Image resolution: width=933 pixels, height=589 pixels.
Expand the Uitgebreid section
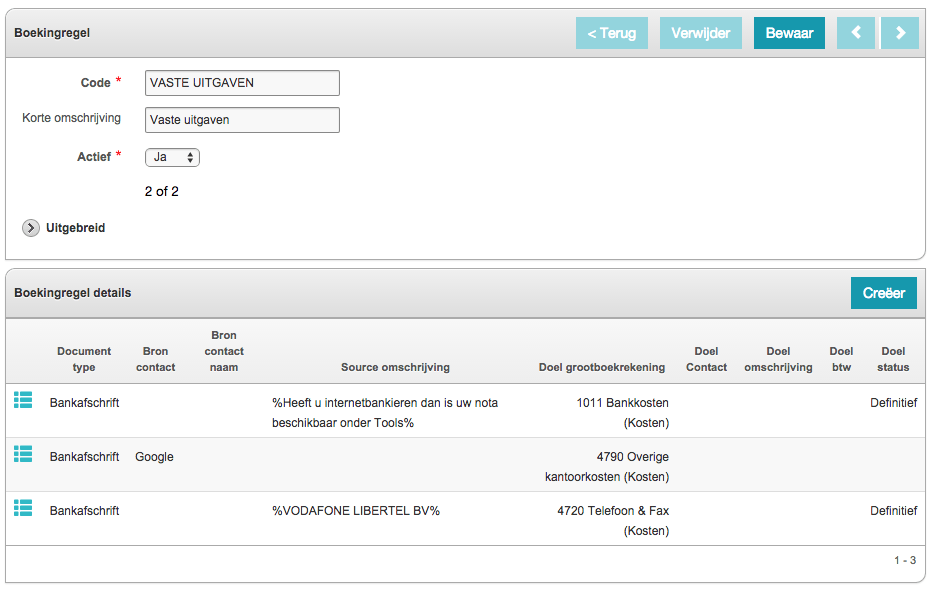(x=31, y=228)
